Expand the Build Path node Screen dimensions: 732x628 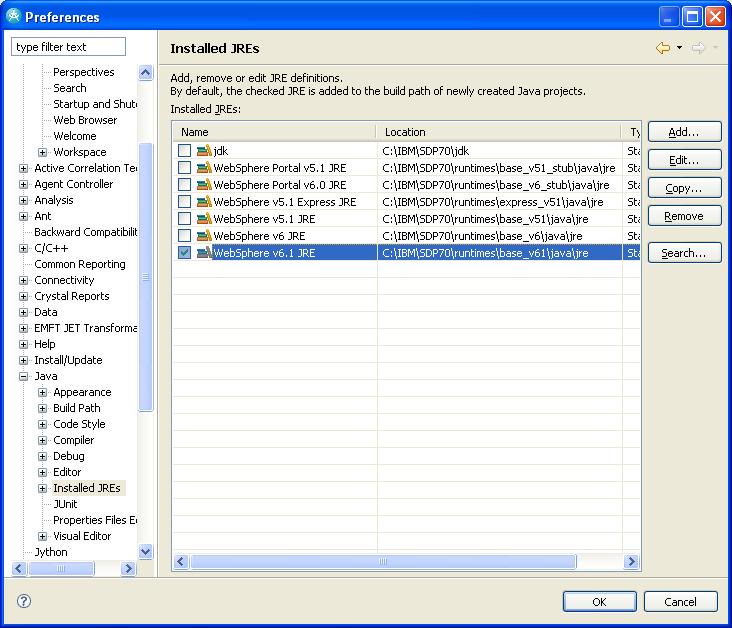click(x=42, y=409)
